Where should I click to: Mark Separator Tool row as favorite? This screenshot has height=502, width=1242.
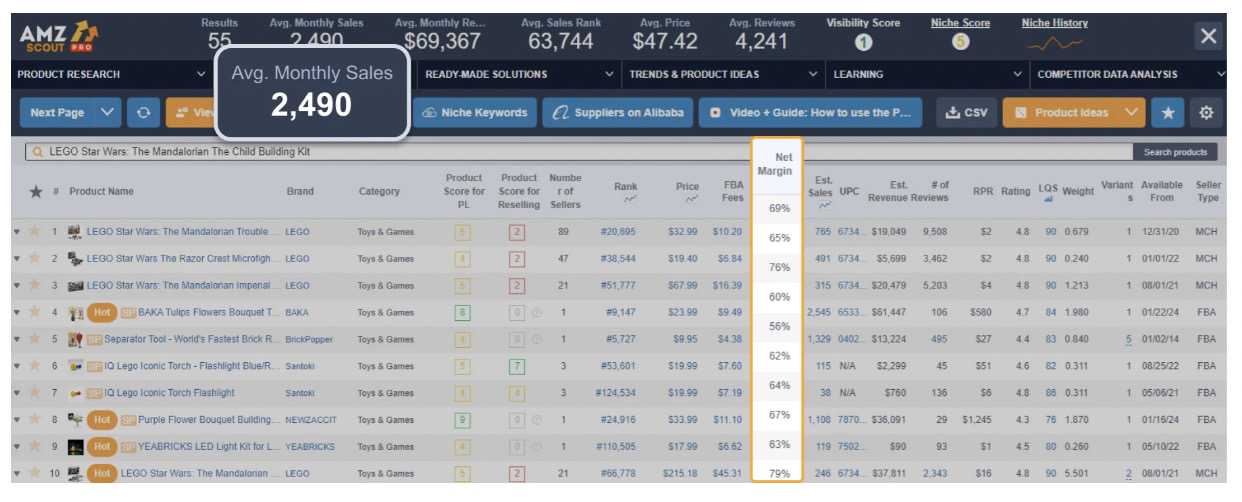[x=34, y=339]
